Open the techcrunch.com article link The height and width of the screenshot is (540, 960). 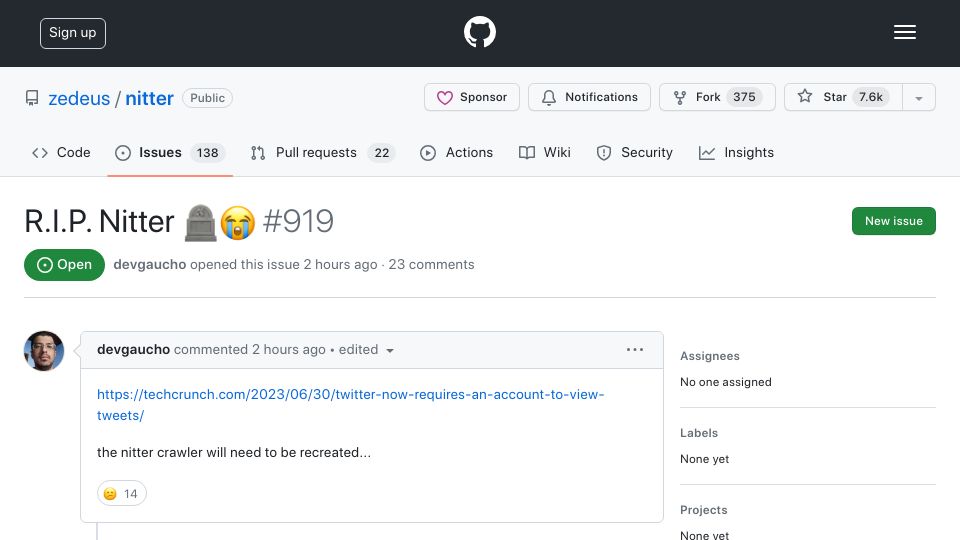(x=350, y=405)
